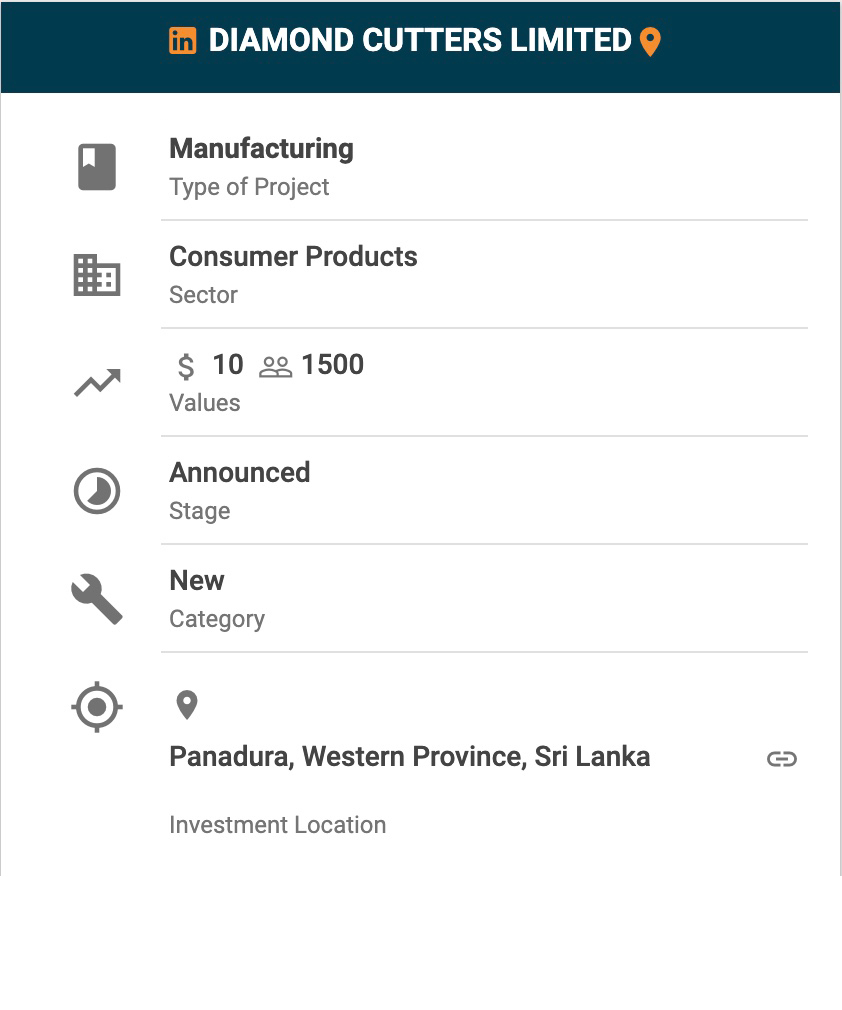The image size is (842, 1010).
Task: Click the 1500 jobs value
Action: coord(333,365)
